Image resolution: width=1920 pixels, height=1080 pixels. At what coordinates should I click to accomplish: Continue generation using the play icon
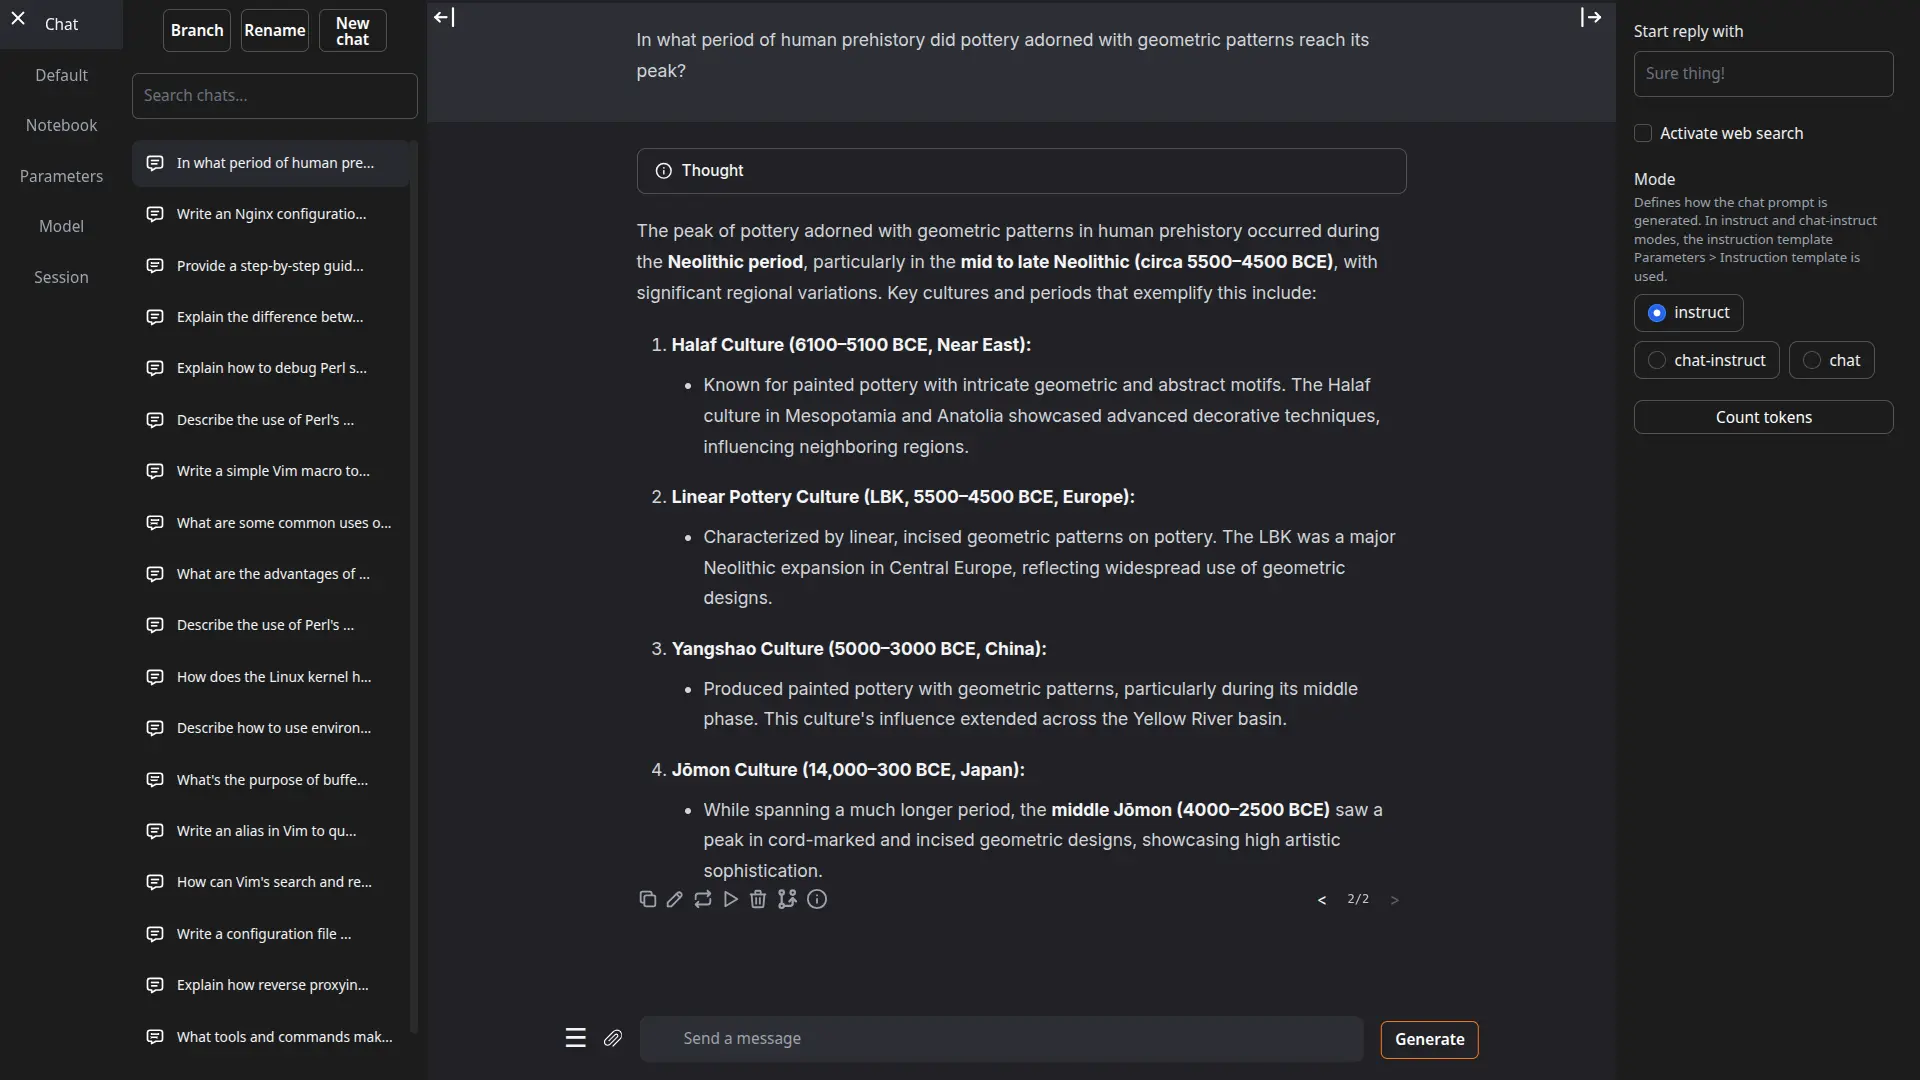pos(731,899)
